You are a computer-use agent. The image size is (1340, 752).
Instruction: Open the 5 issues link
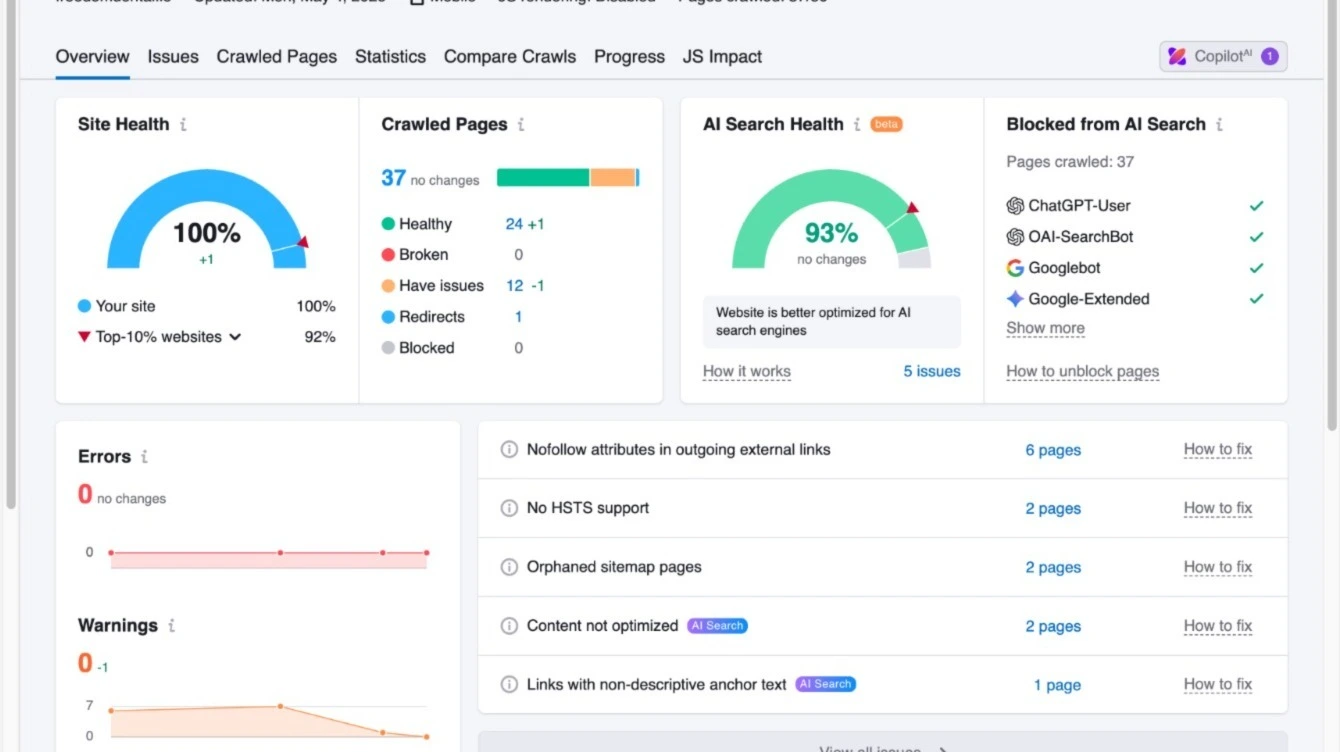(x=932, y=371)
